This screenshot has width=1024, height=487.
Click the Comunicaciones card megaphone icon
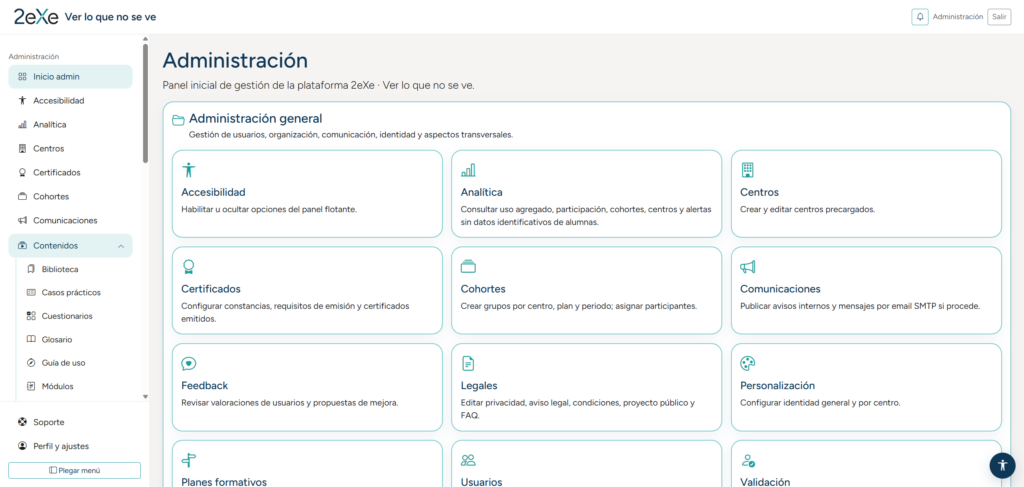pyautogui.click(x=748, y=267)
